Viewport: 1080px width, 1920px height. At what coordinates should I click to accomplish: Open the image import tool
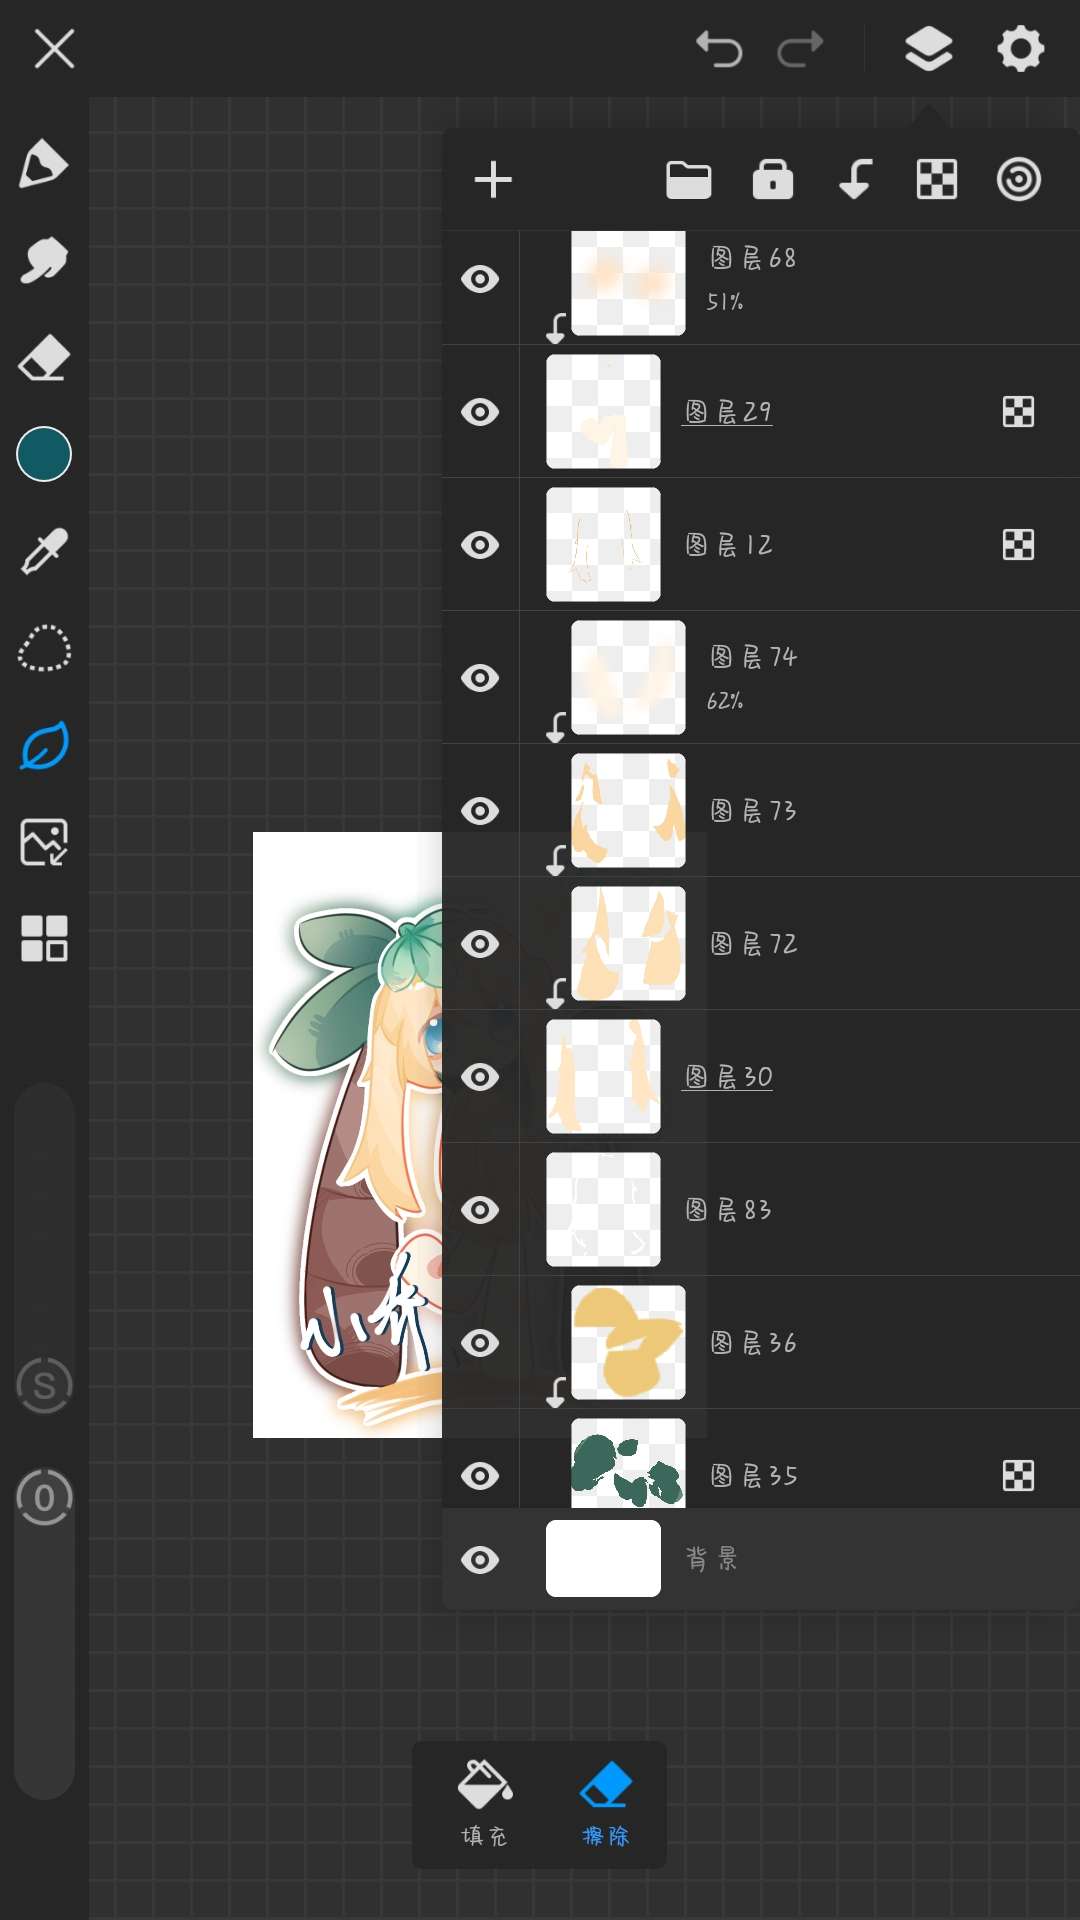[44, 842]
